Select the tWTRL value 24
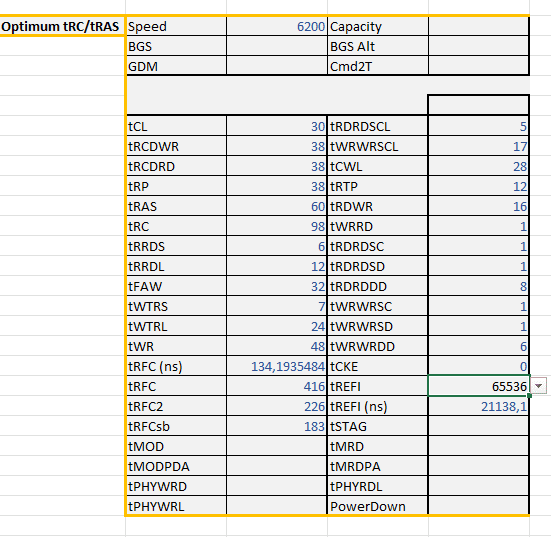 pos(277,326)
